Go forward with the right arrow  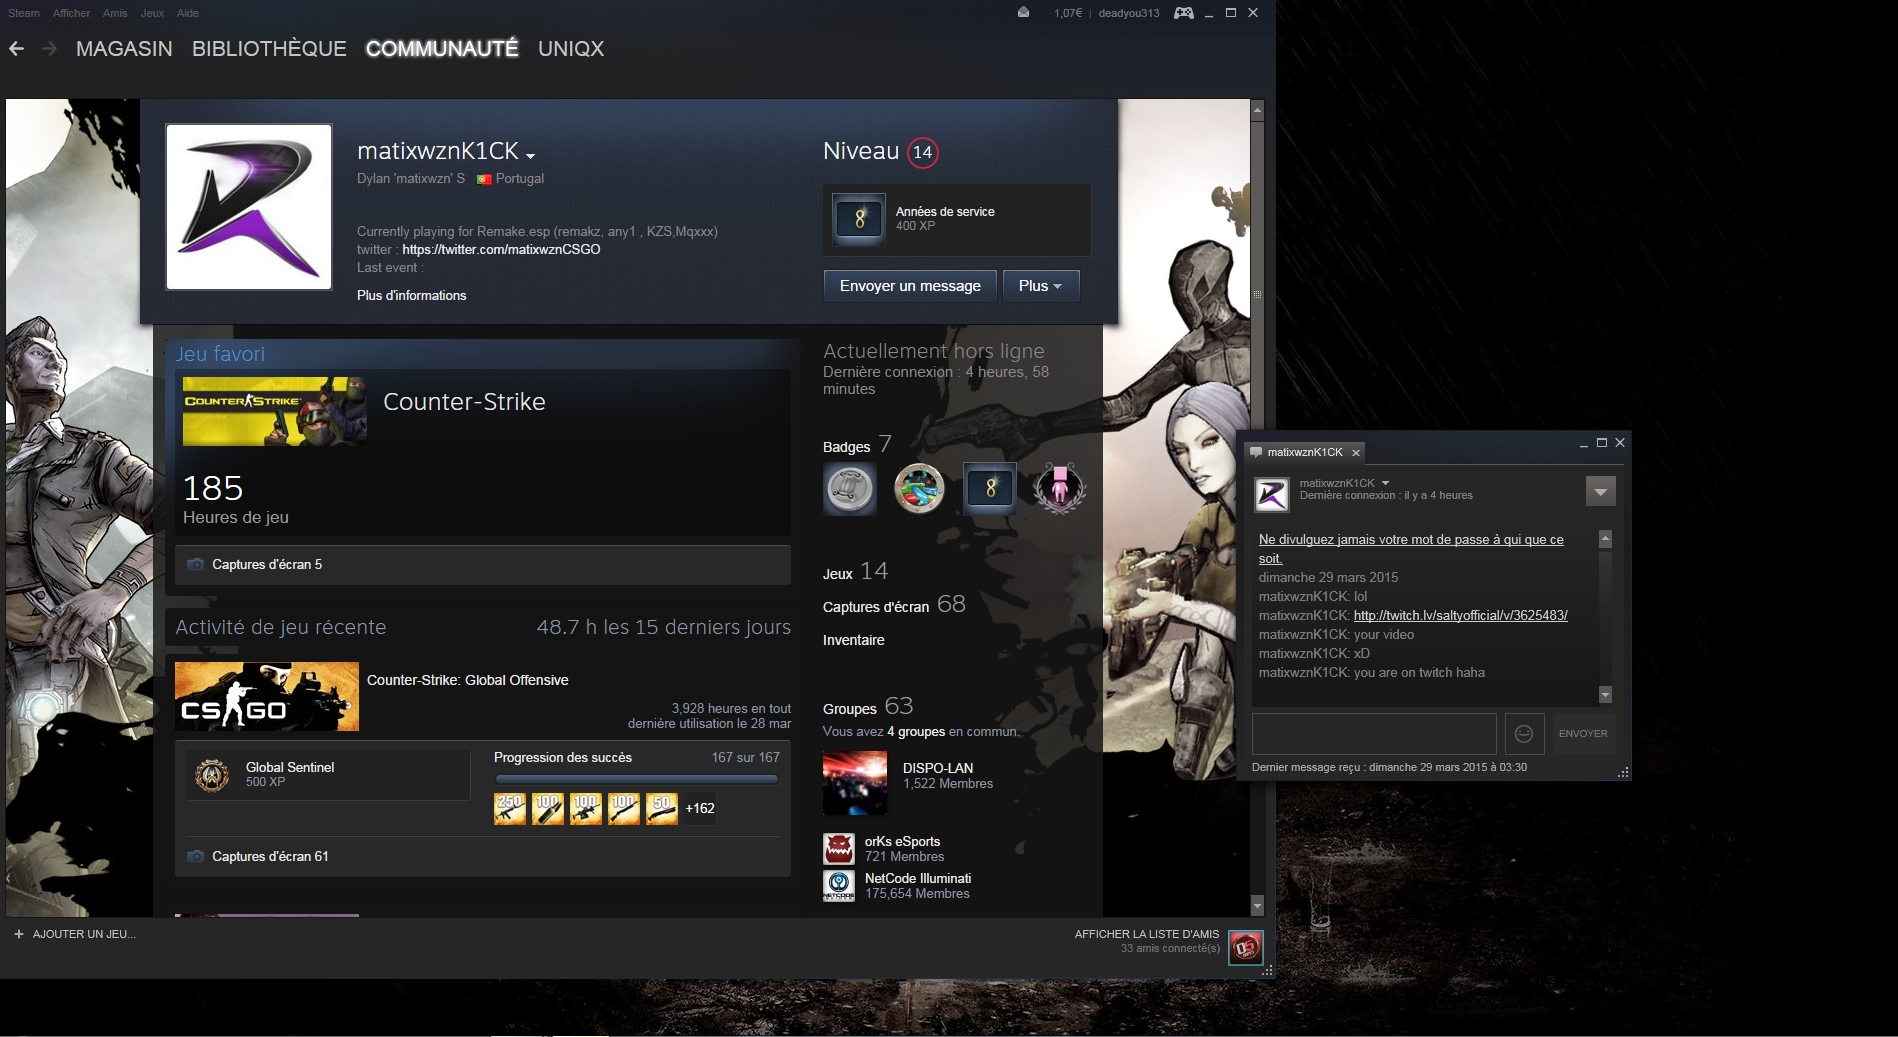pyautogui.click(x=49, y=48)
